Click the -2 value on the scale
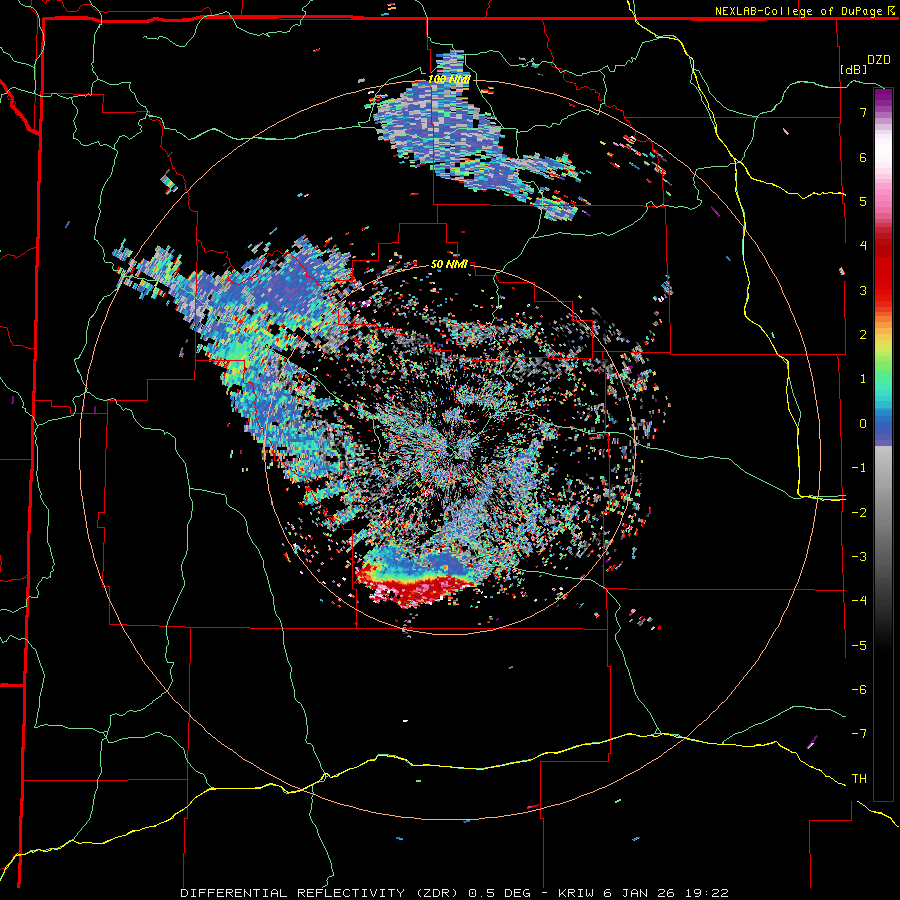This screenshot has width=900, height=900. tap(859, 513)
